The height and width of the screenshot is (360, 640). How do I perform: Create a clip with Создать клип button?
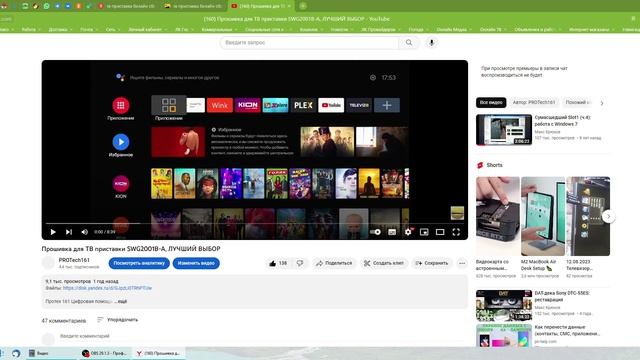coord(384,263)
